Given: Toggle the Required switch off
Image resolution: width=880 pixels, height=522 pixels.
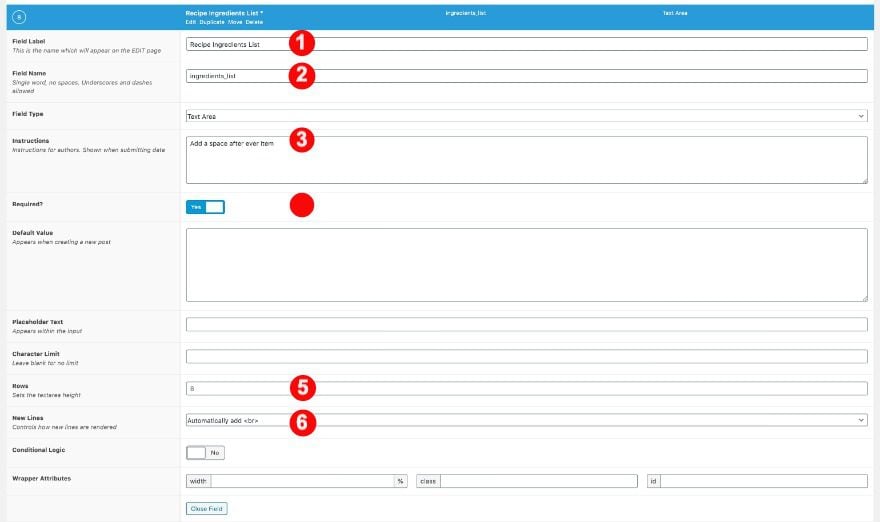Looking at the screenshot, I should [x=205, y=207].
